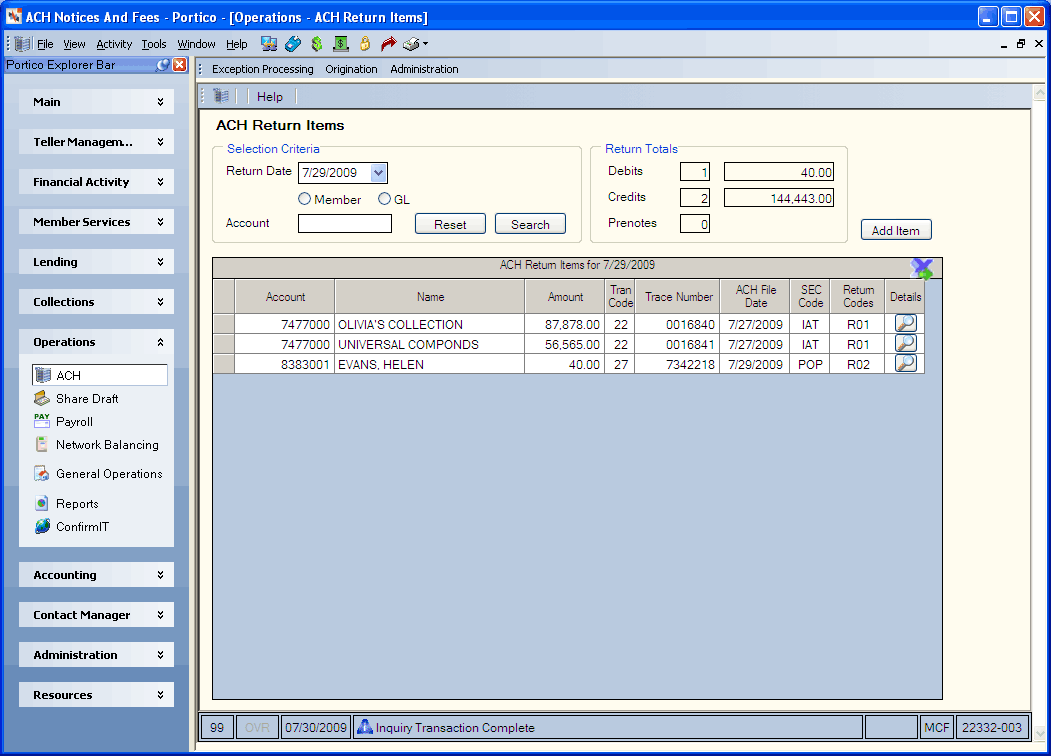
Task: Select row header for EVANS, HELEN row
Action: click(224, 365)
